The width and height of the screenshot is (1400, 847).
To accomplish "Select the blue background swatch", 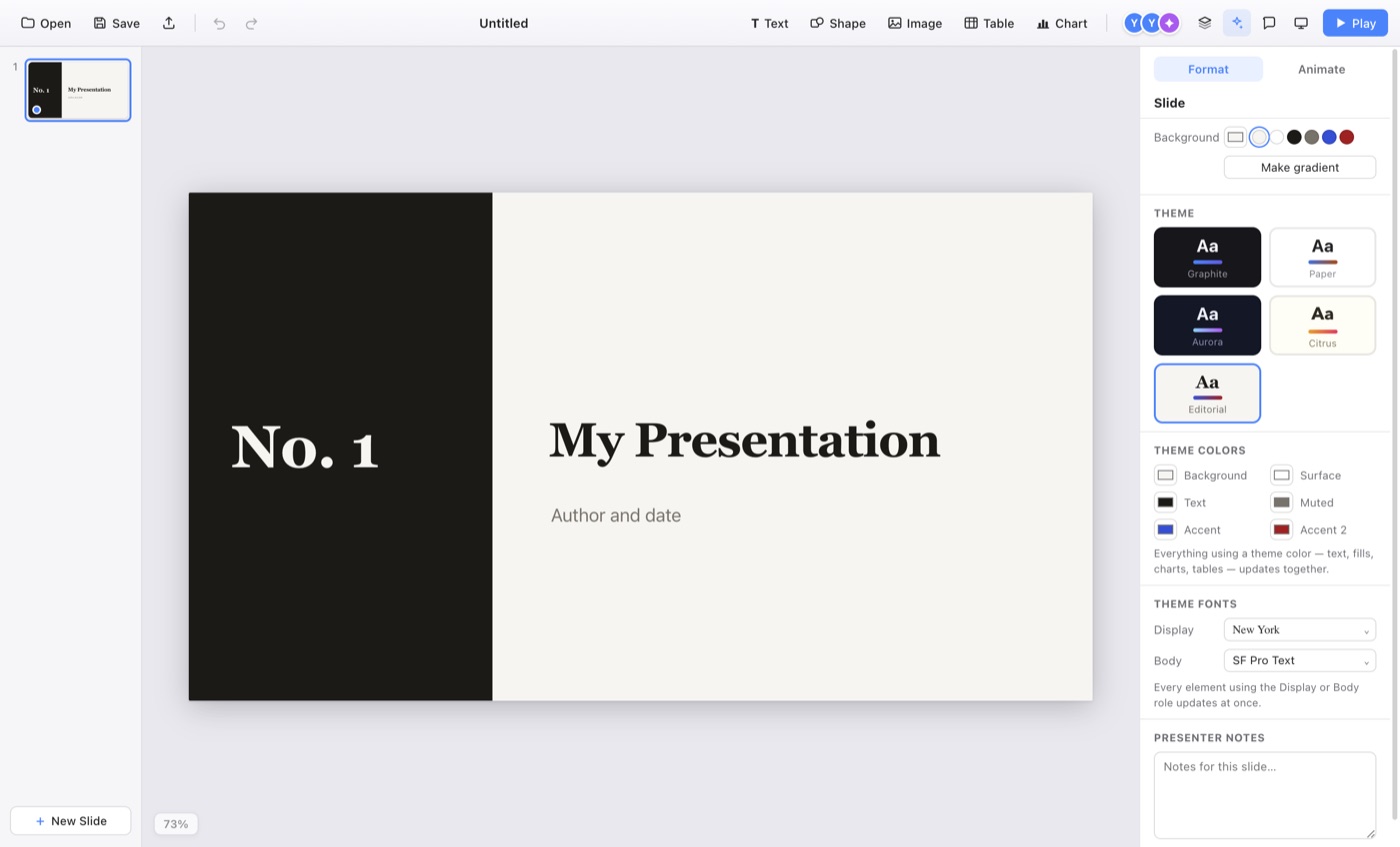I will pyautogui.click(x=1329, y=137).
